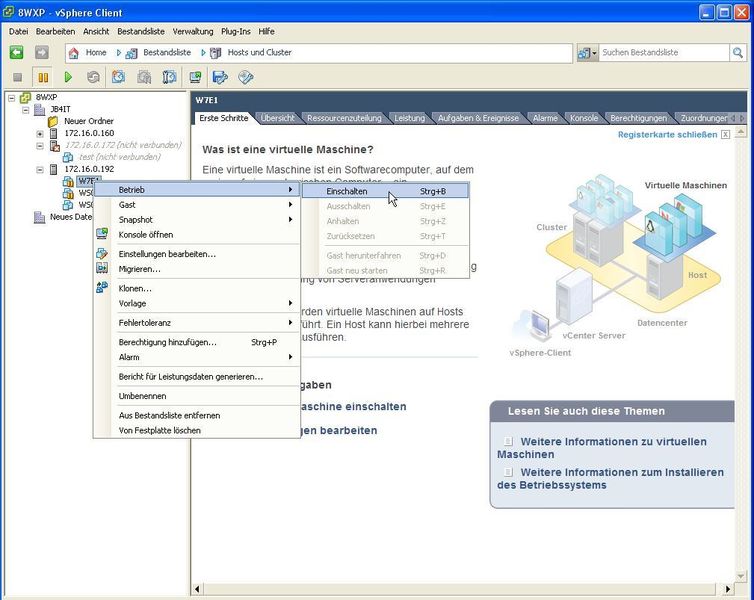Open the Alarme tab
This screenshot has height=600, width=754.
(x=545, y=118)
